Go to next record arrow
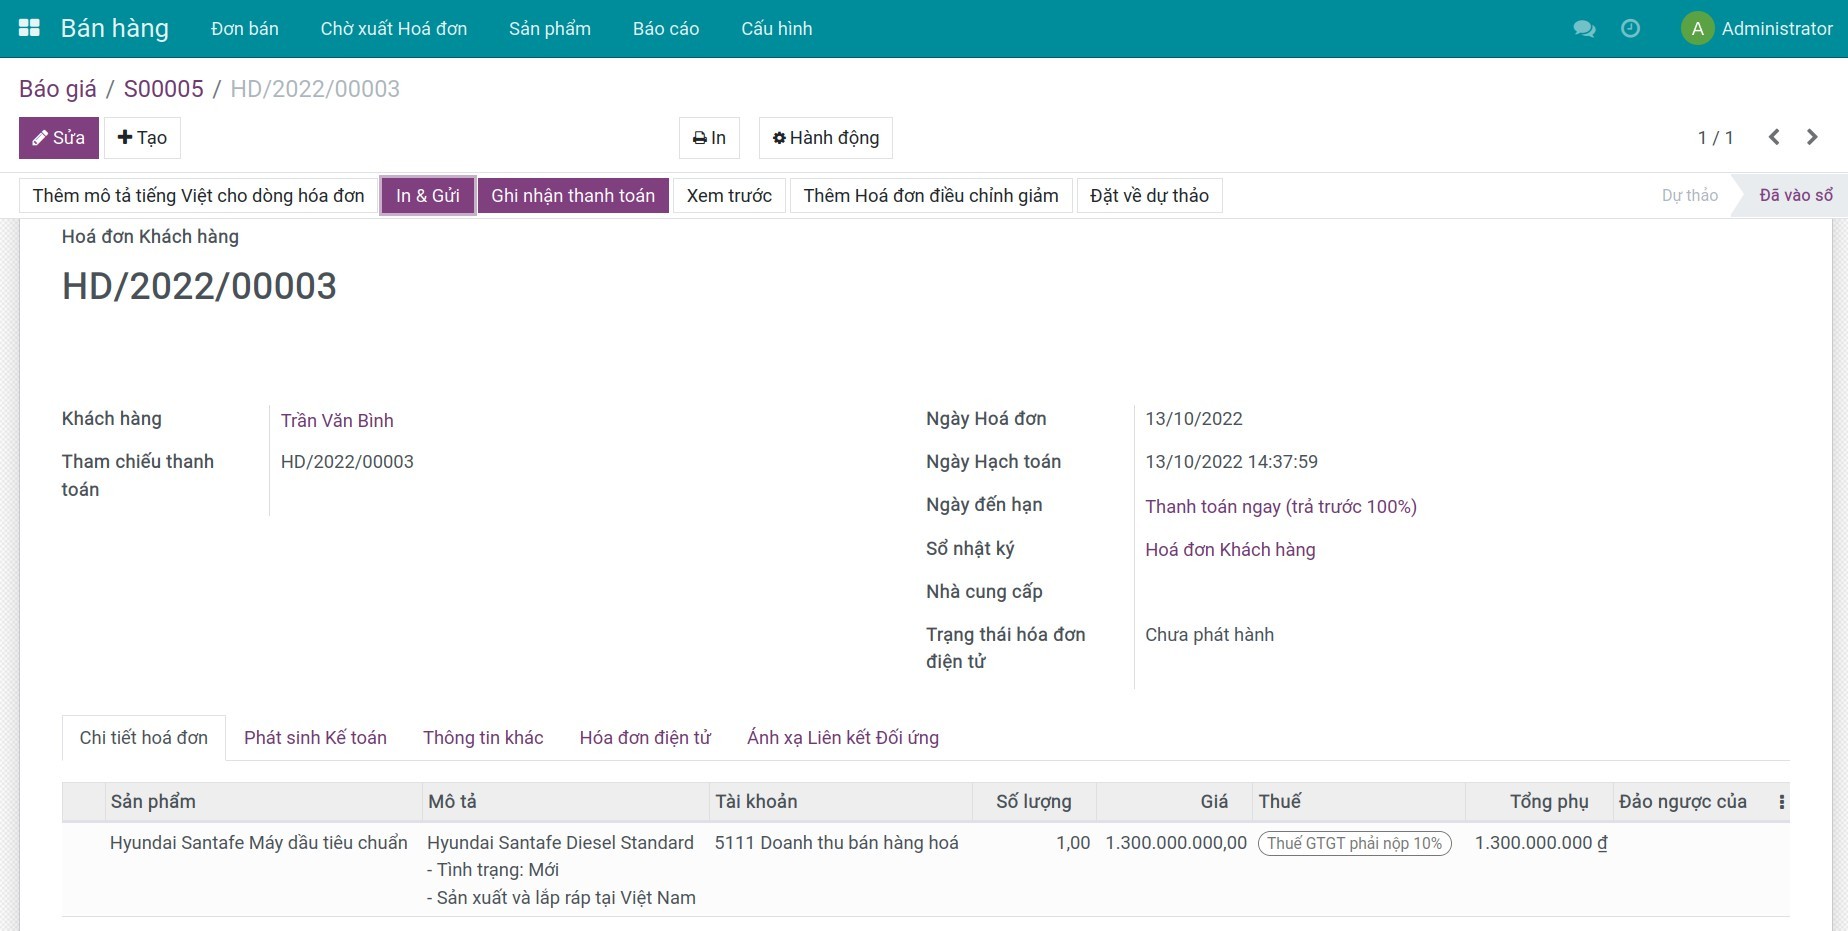 [1812, 138]
